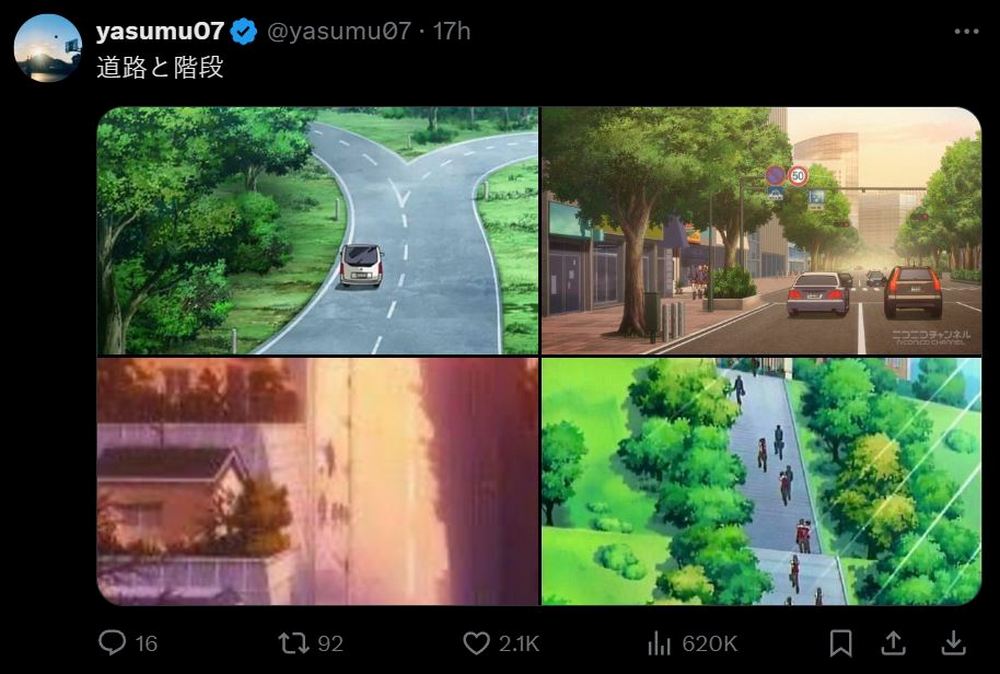Open the 17h timestamp link
This screenshot has height=674, width=1000.
[x=452, y=31]
